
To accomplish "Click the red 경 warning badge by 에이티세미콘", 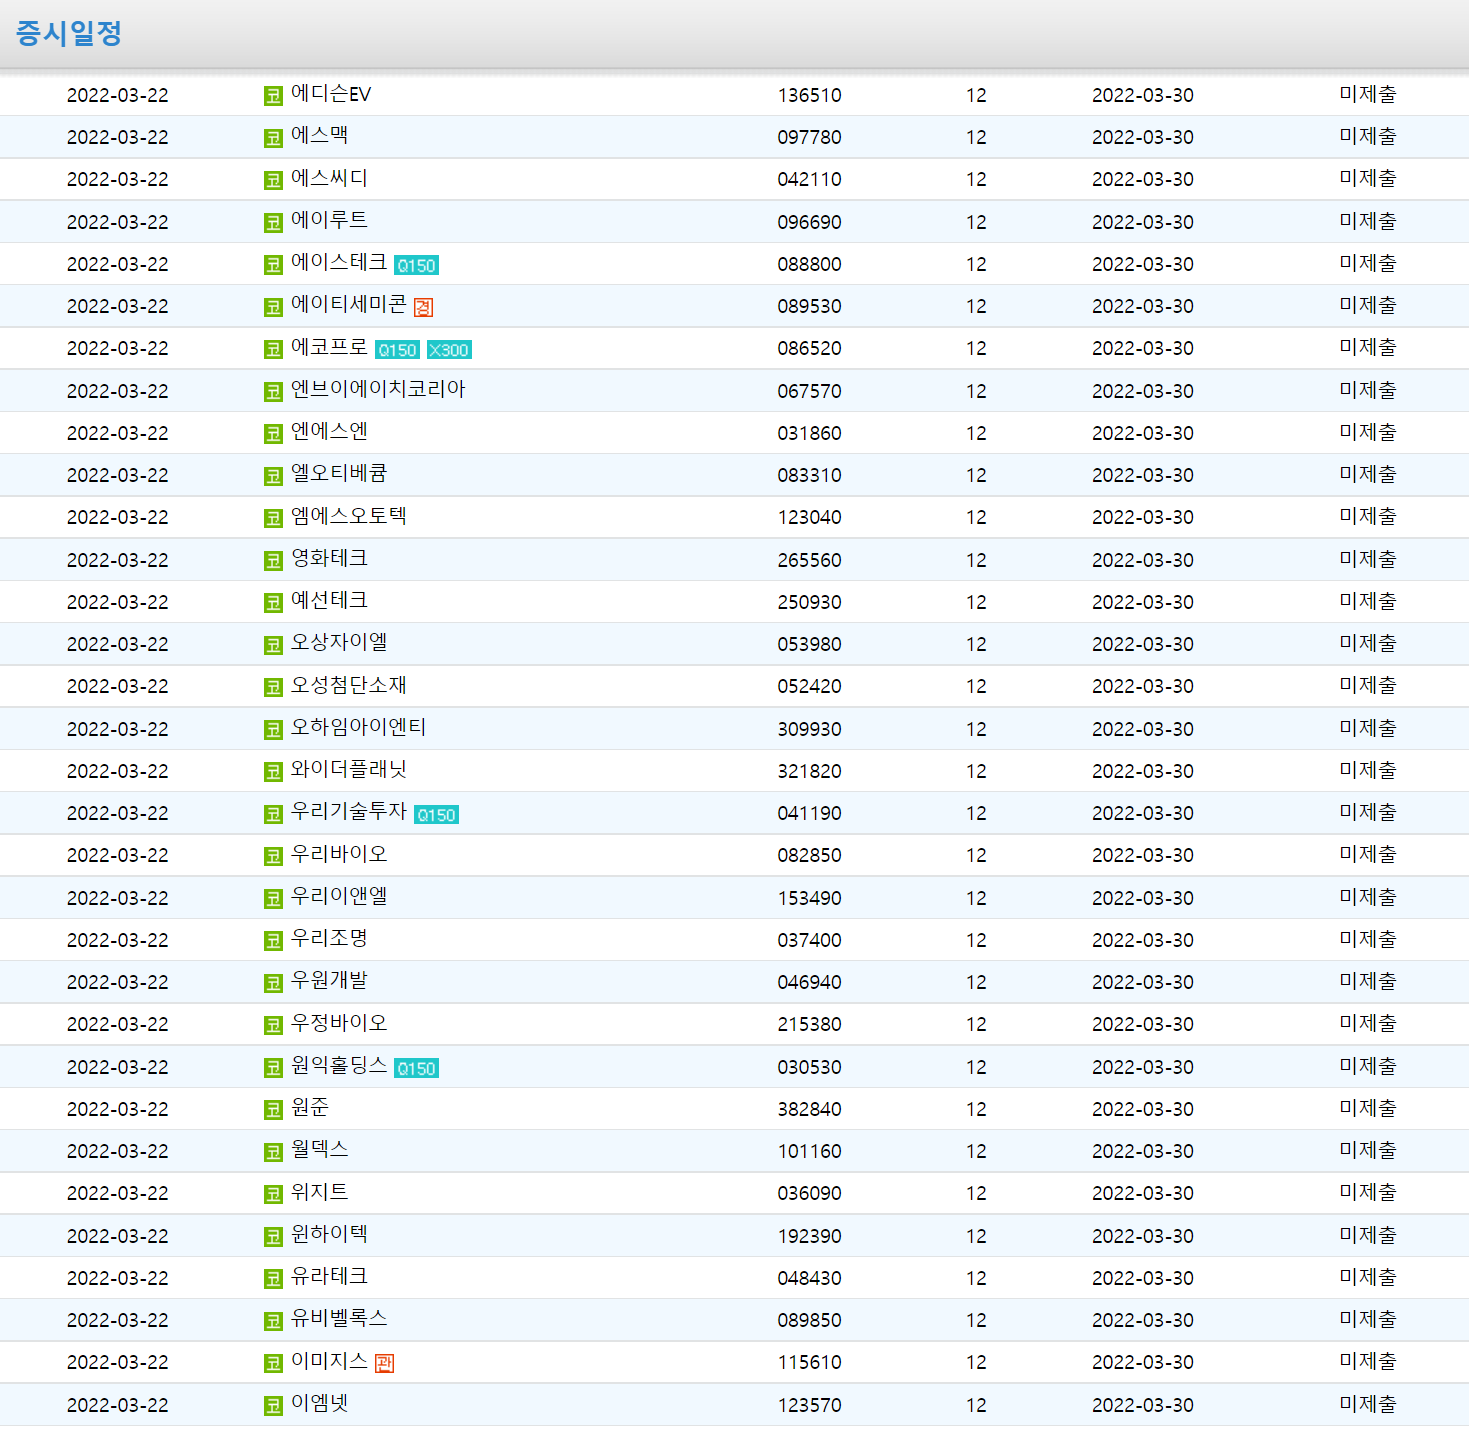I will point(423,307).
